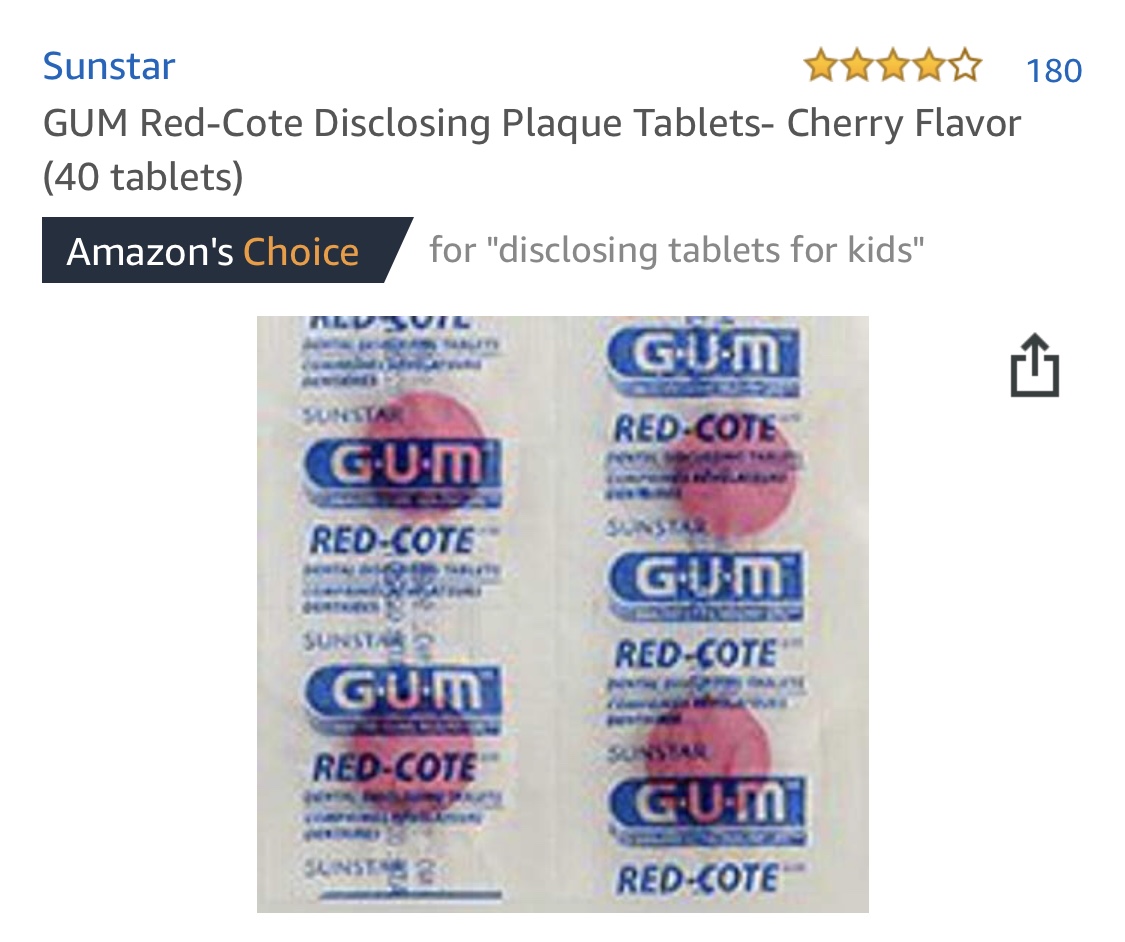Open GUM Red-Cote Disclosing Plaque Tablets title
The image size is (1125, 942).
tap(532, 149)
